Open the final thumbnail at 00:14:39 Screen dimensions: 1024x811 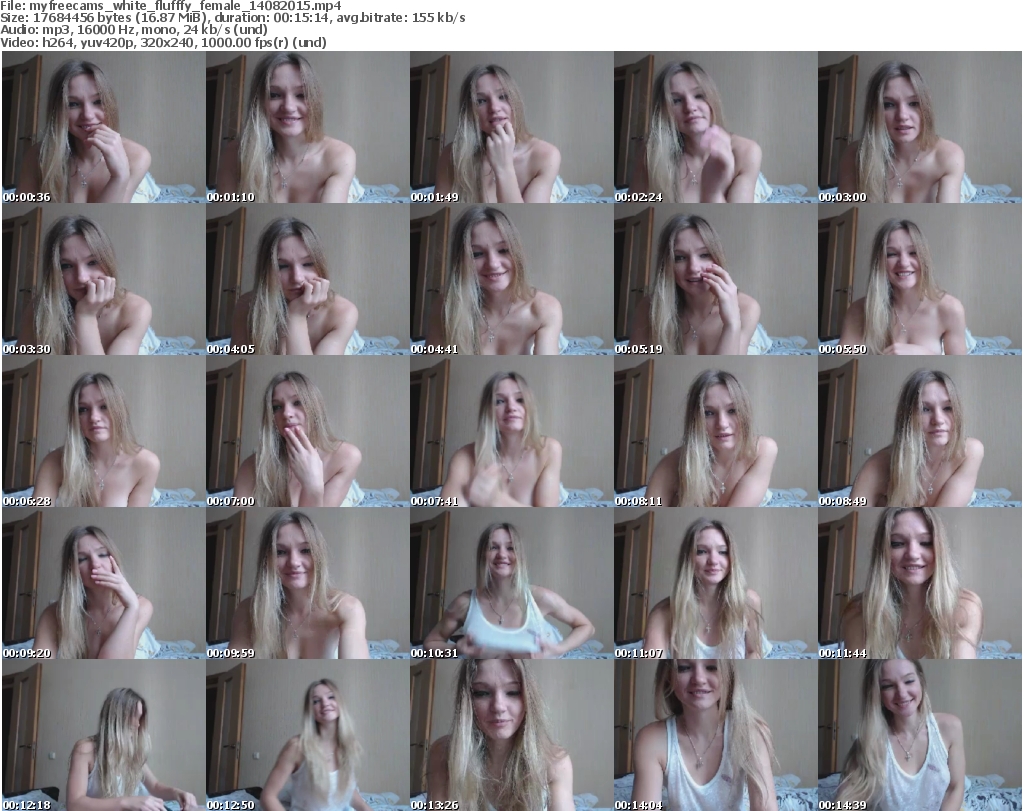pos(920,735)
